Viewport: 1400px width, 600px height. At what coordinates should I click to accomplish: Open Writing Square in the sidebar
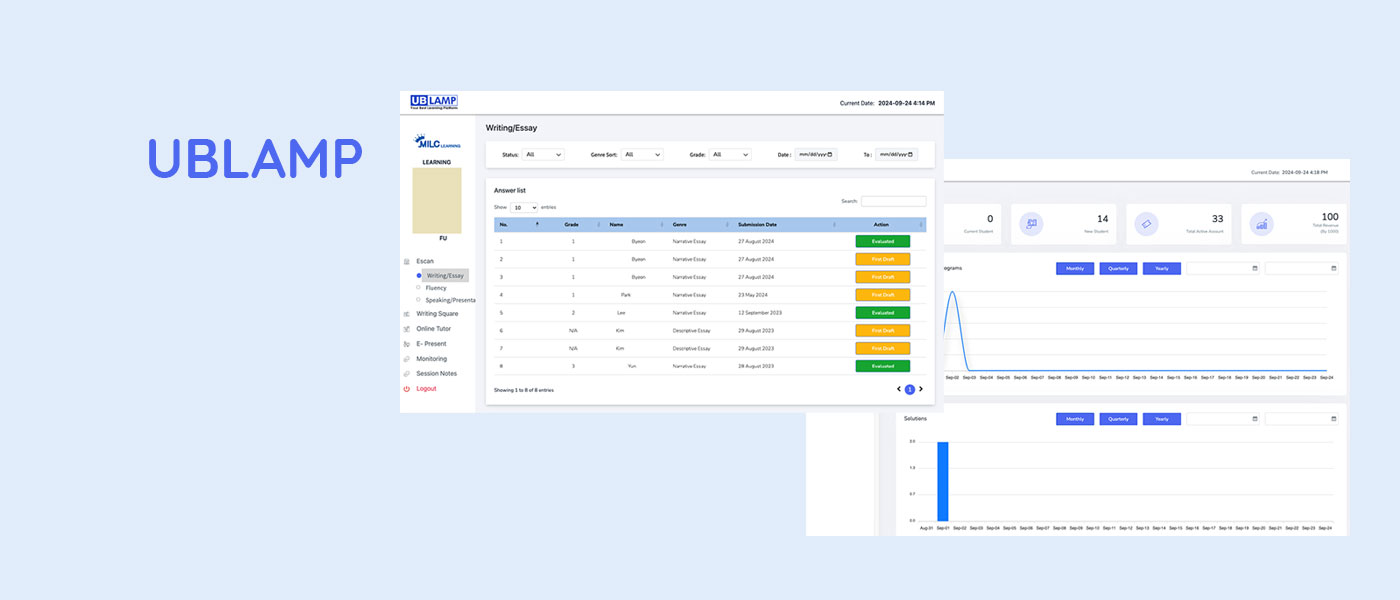click(x=437, y=314)
